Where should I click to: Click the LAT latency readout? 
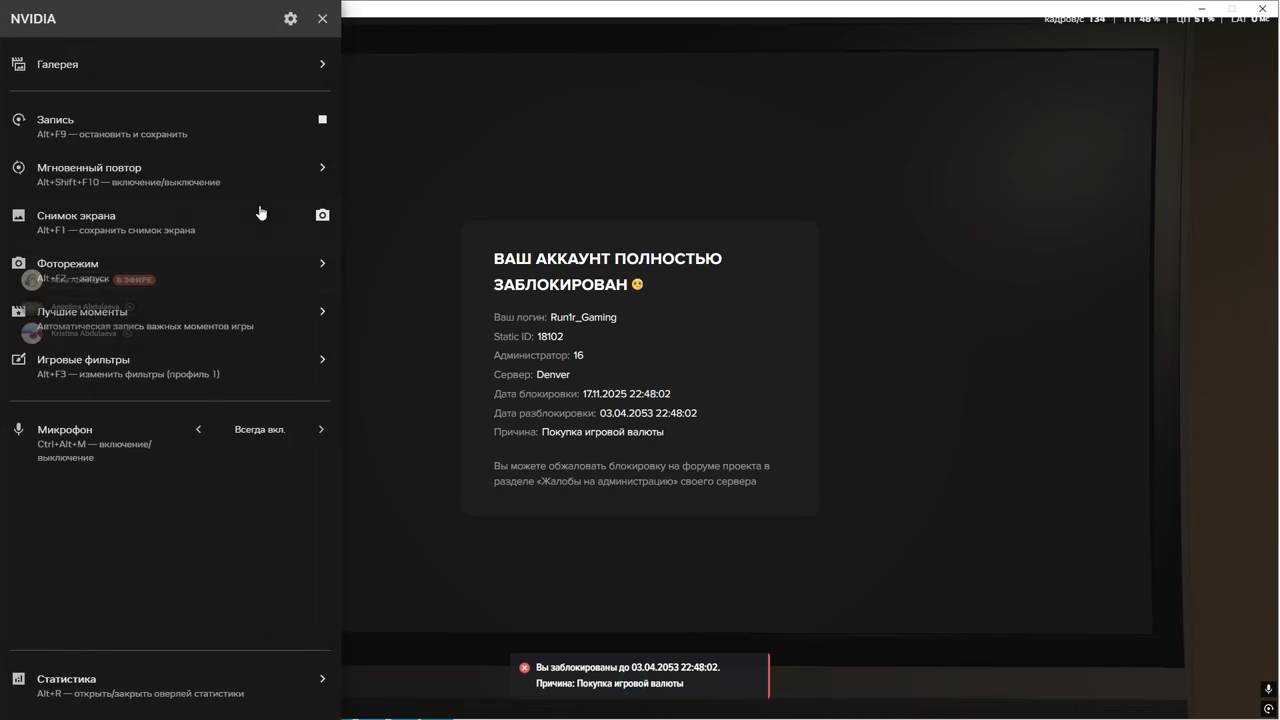point(1250,19)
